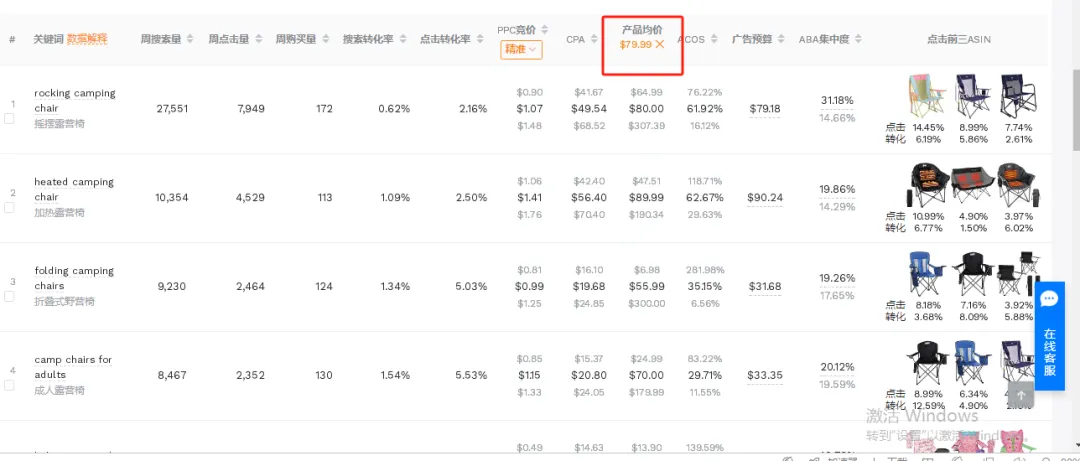Check the heated camping chair row checkbox
Viewport: 1080px width, 461px height.
(x=9, y=207)
